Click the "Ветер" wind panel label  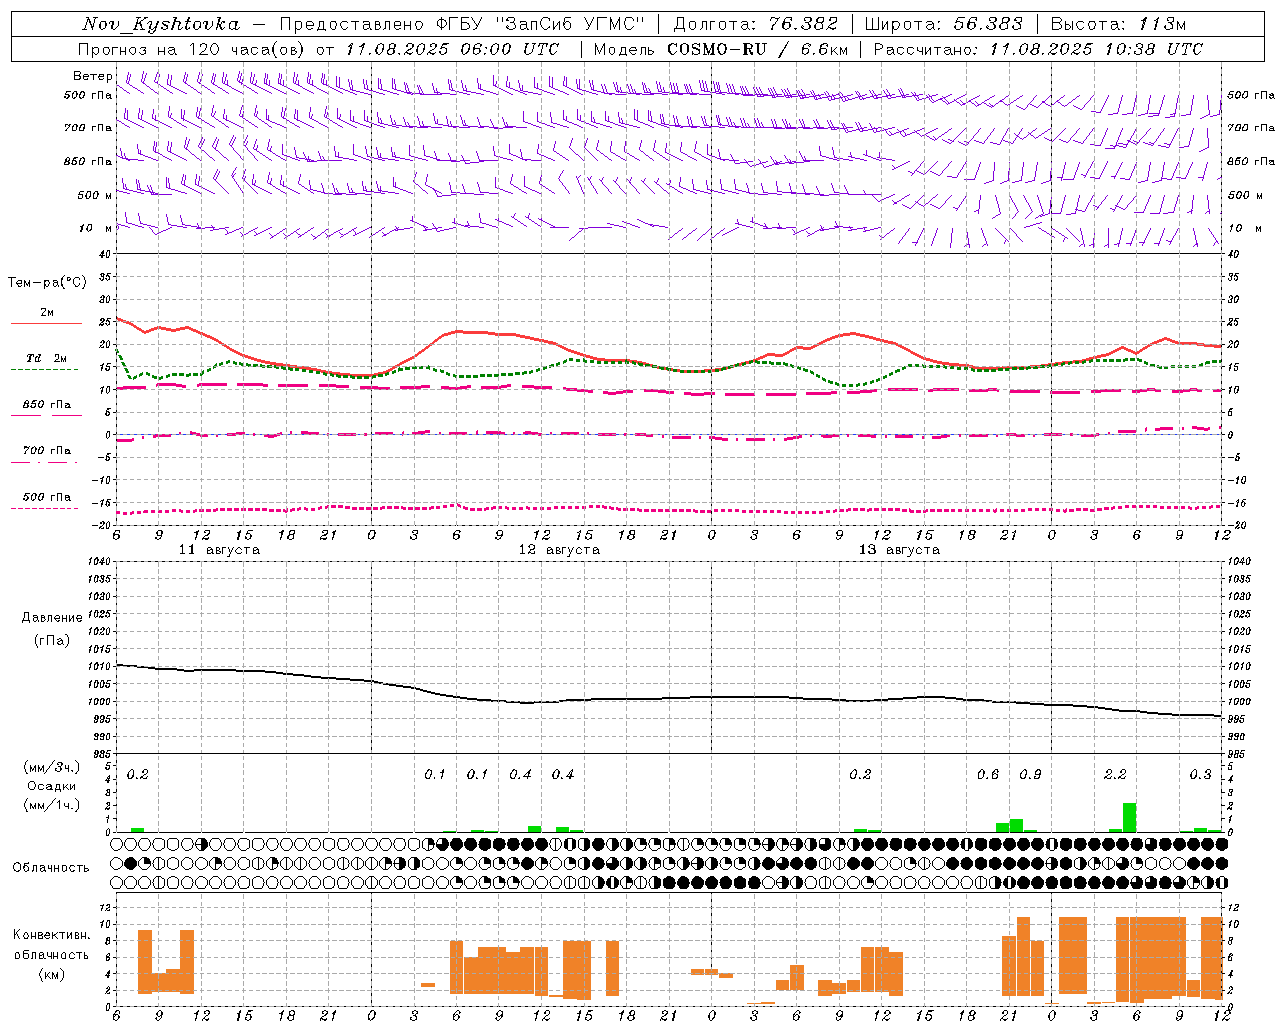[x=92, y=76]
